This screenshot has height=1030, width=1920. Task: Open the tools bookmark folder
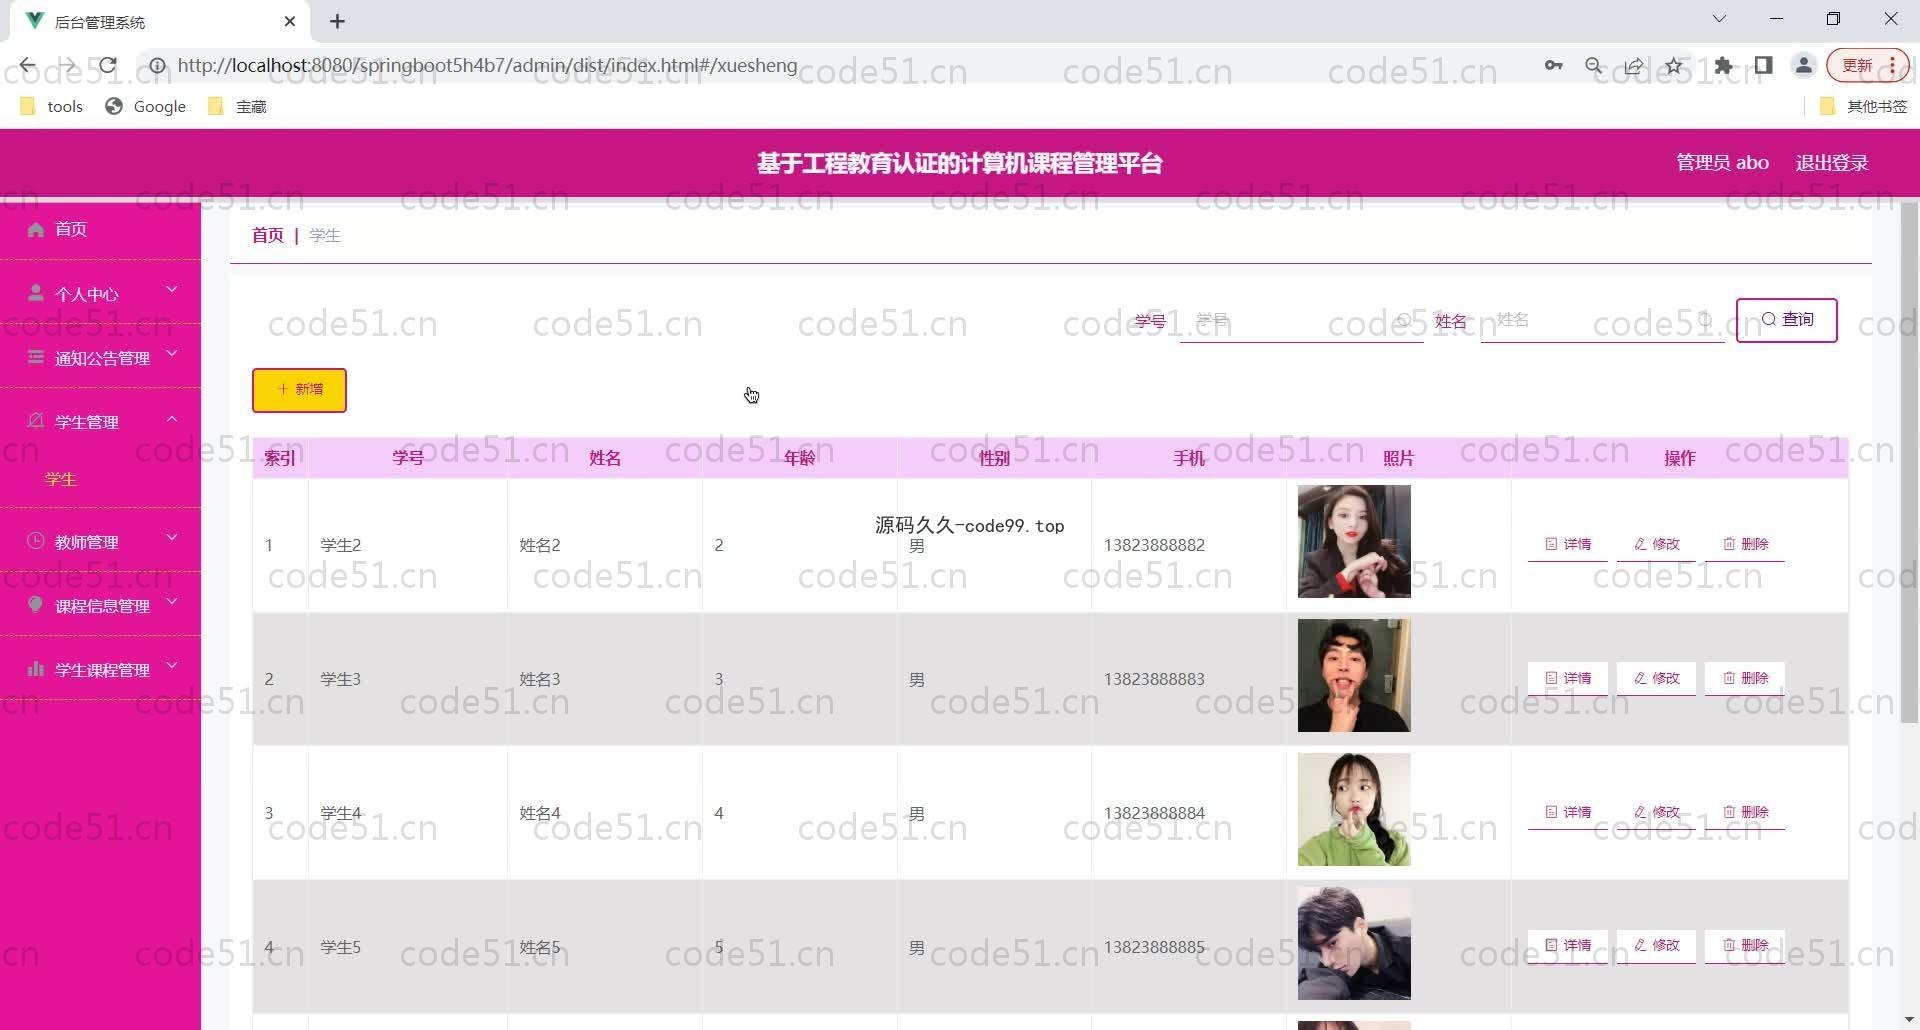[x=52, y=106]
